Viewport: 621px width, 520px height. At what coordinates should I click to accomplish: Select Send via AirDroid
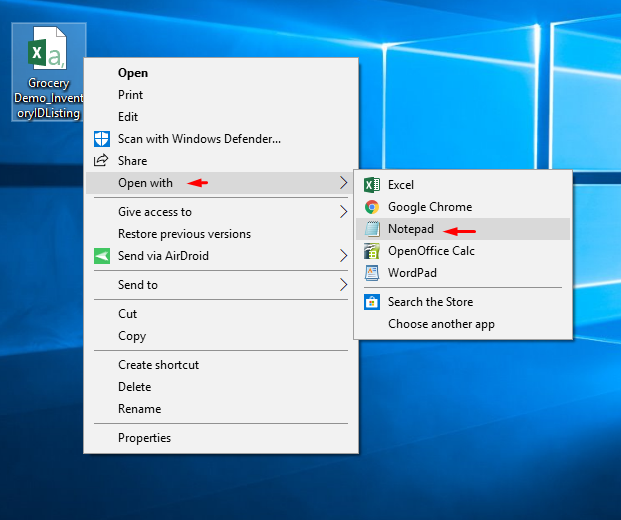[221, 256]
